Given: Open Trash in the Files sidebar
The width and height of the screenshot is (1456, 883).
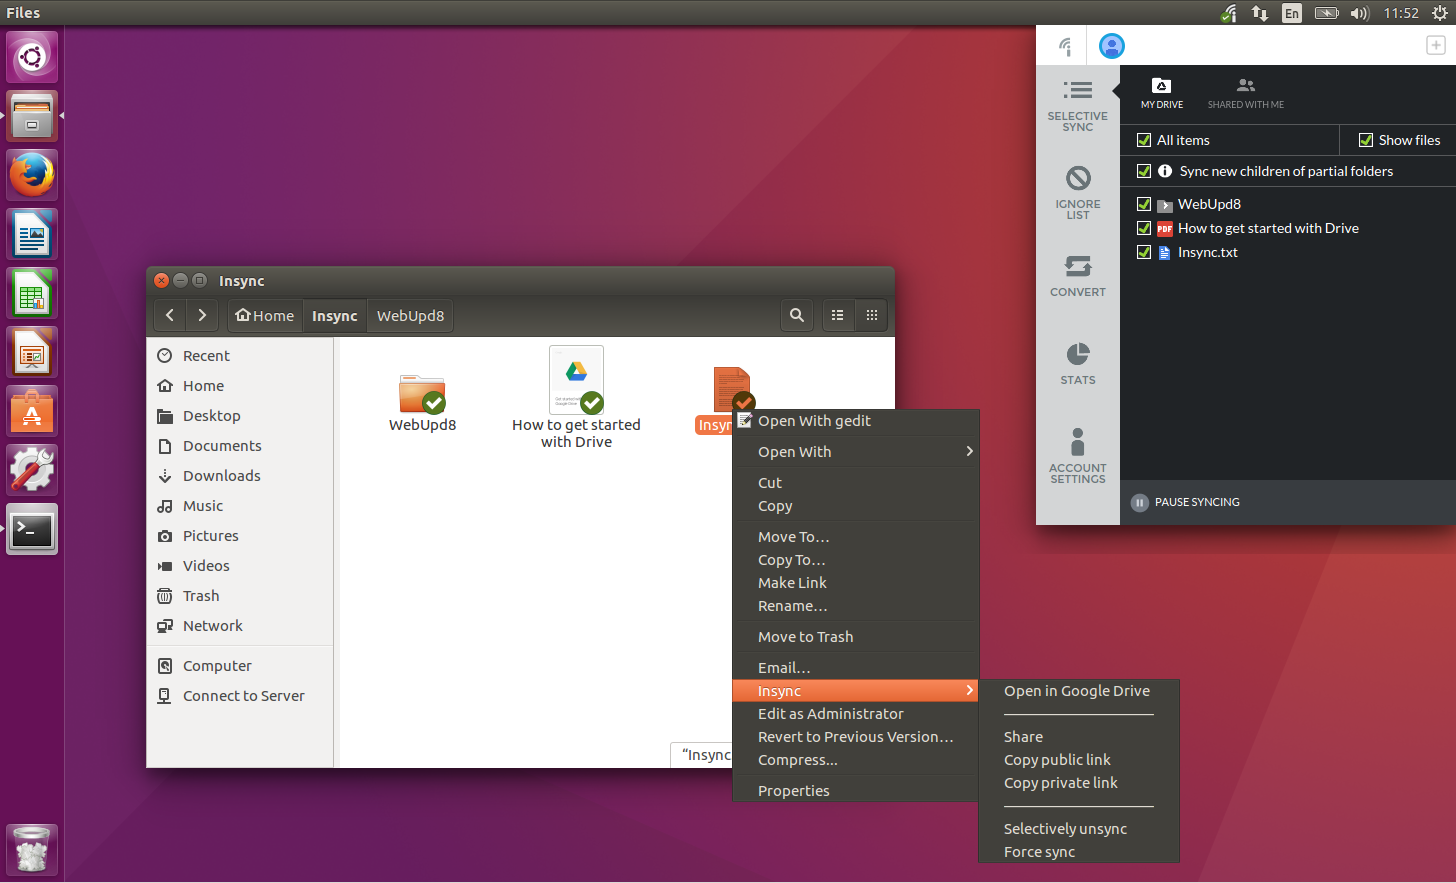Looking at the screenshot, I should (240, 596).
